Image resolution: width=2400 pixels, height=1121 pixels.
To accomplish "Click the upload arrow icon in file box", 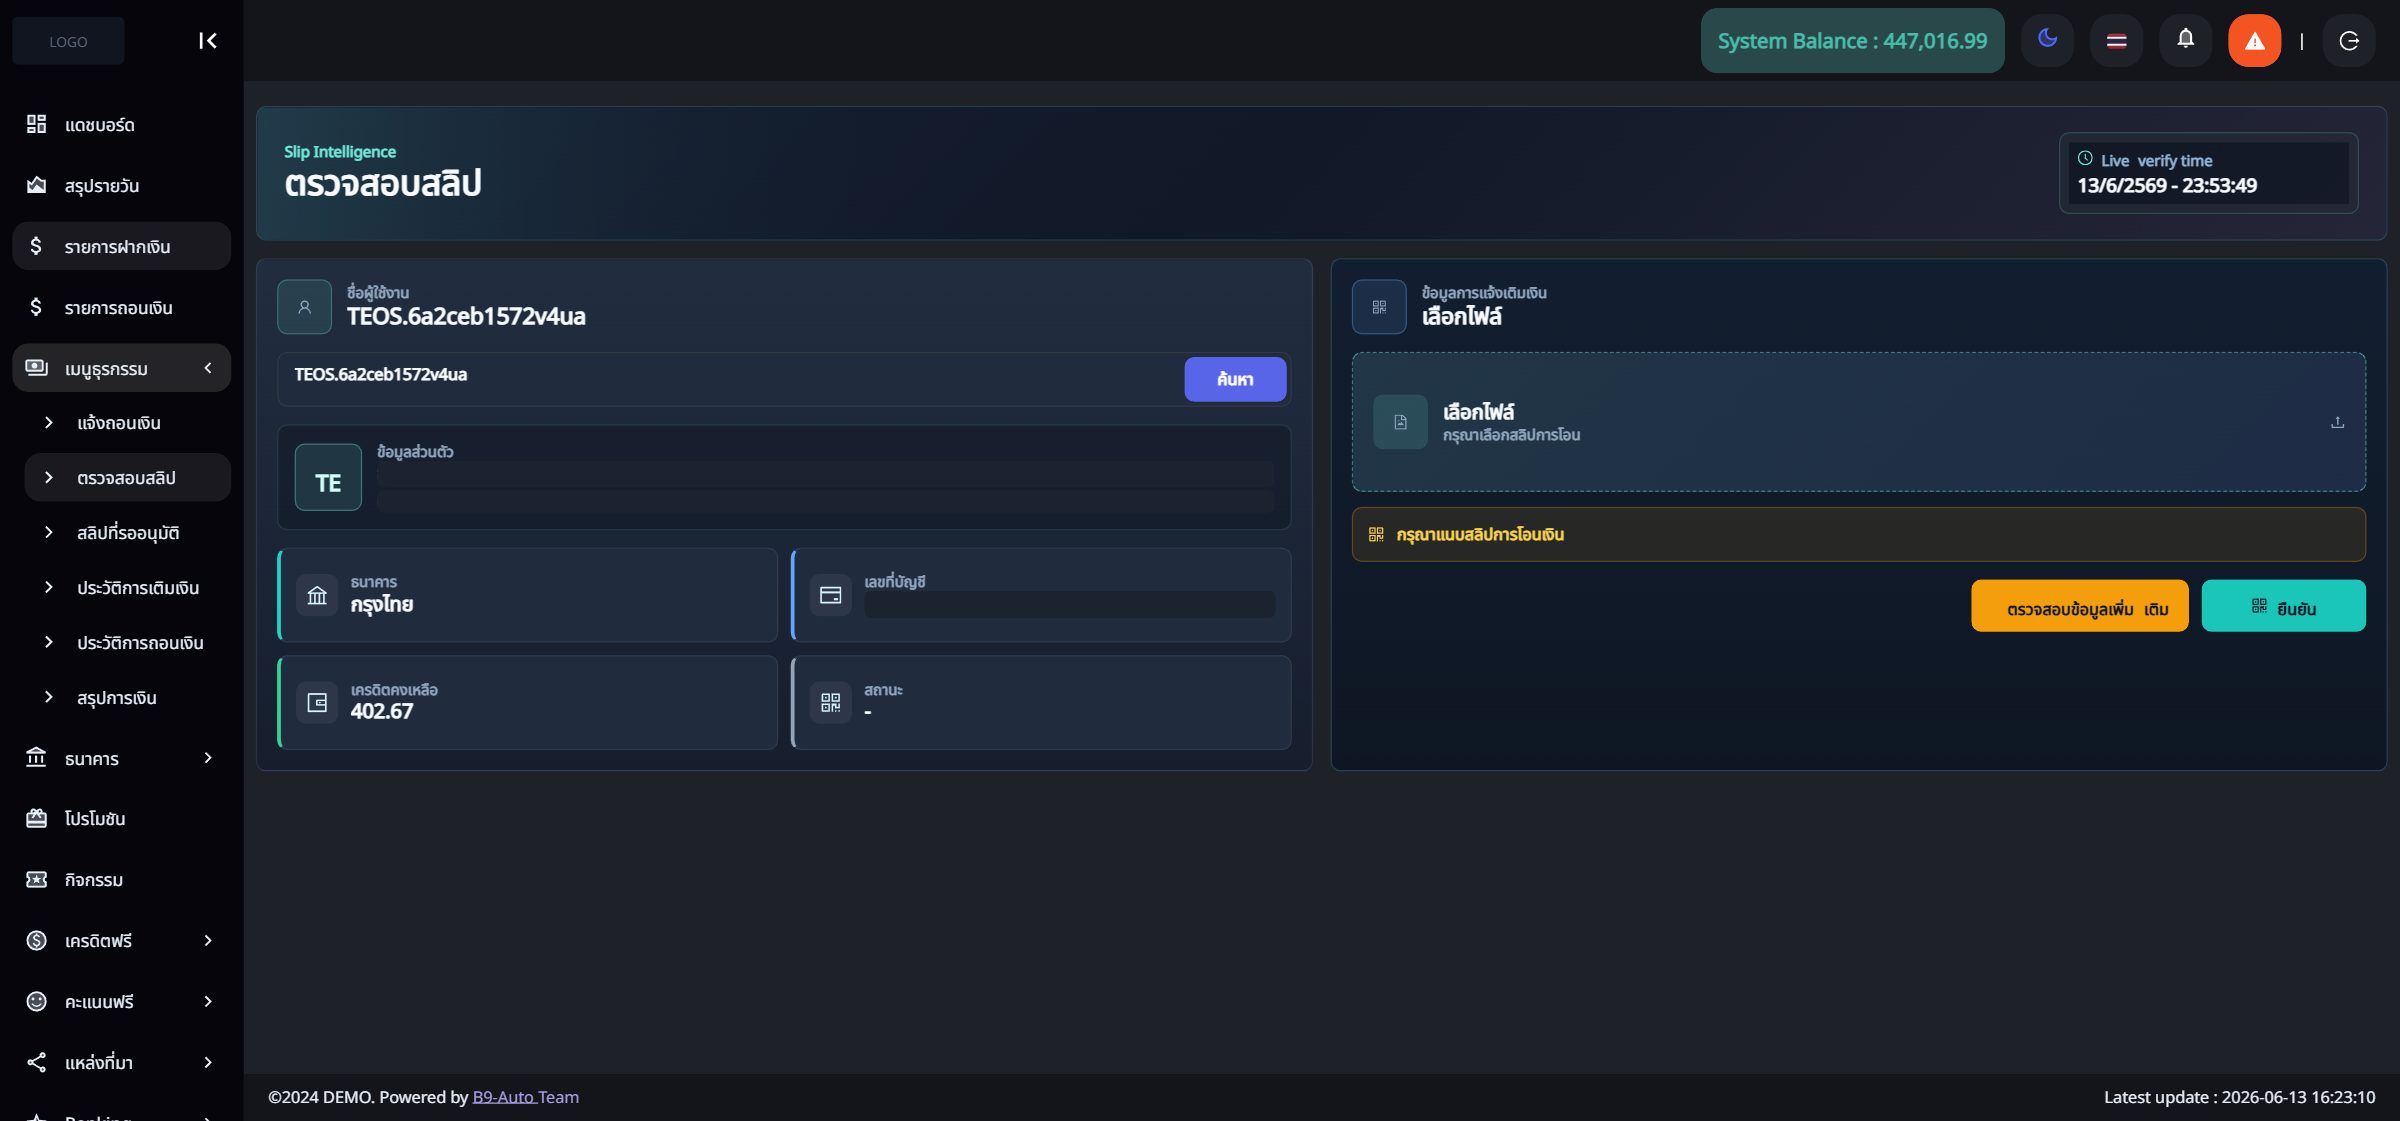I will tap(2337, 422).
